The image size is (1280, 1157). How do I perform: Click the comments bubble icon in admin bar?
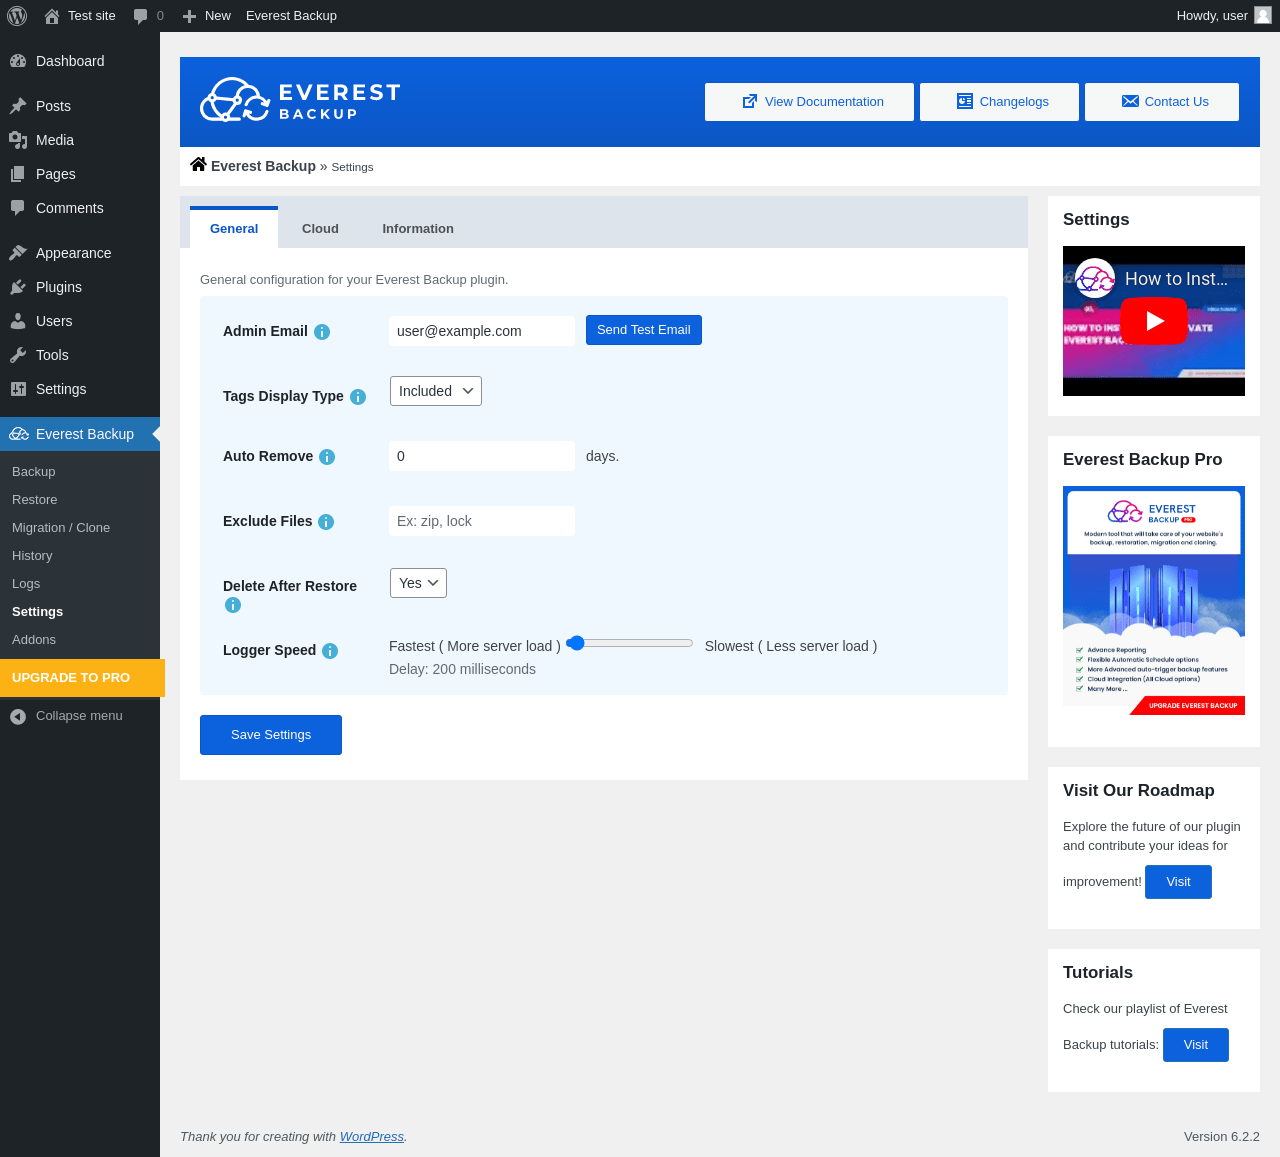(141, 16)
